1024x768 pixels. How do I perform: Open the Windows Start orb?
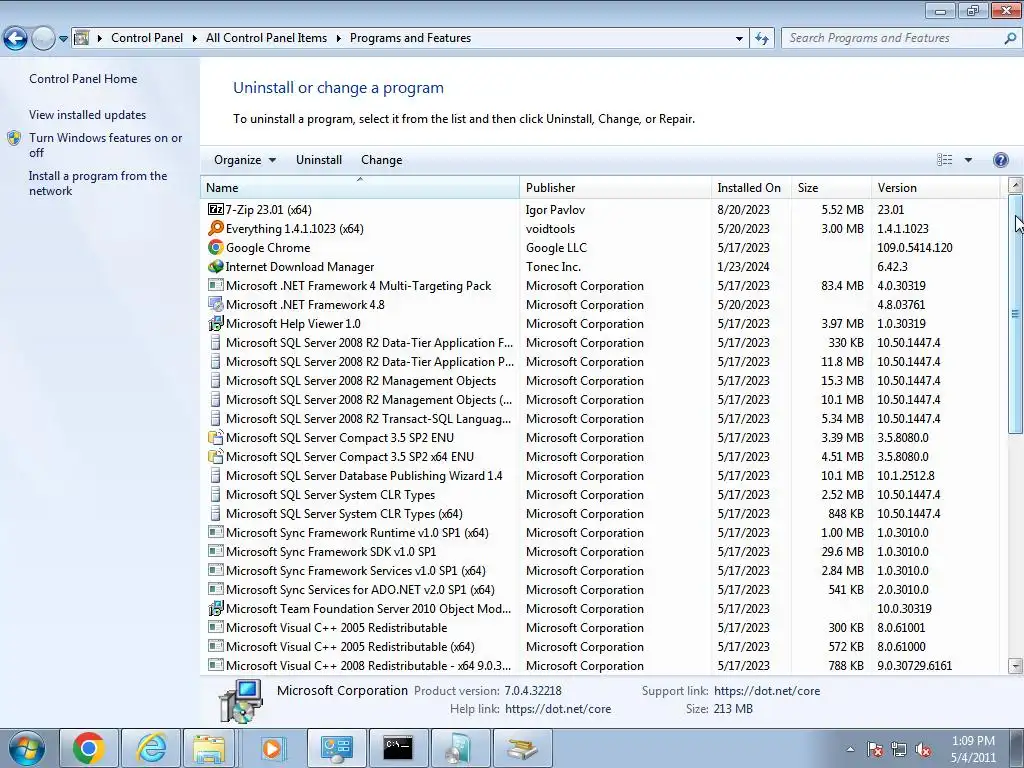click(x=27, y=748)
